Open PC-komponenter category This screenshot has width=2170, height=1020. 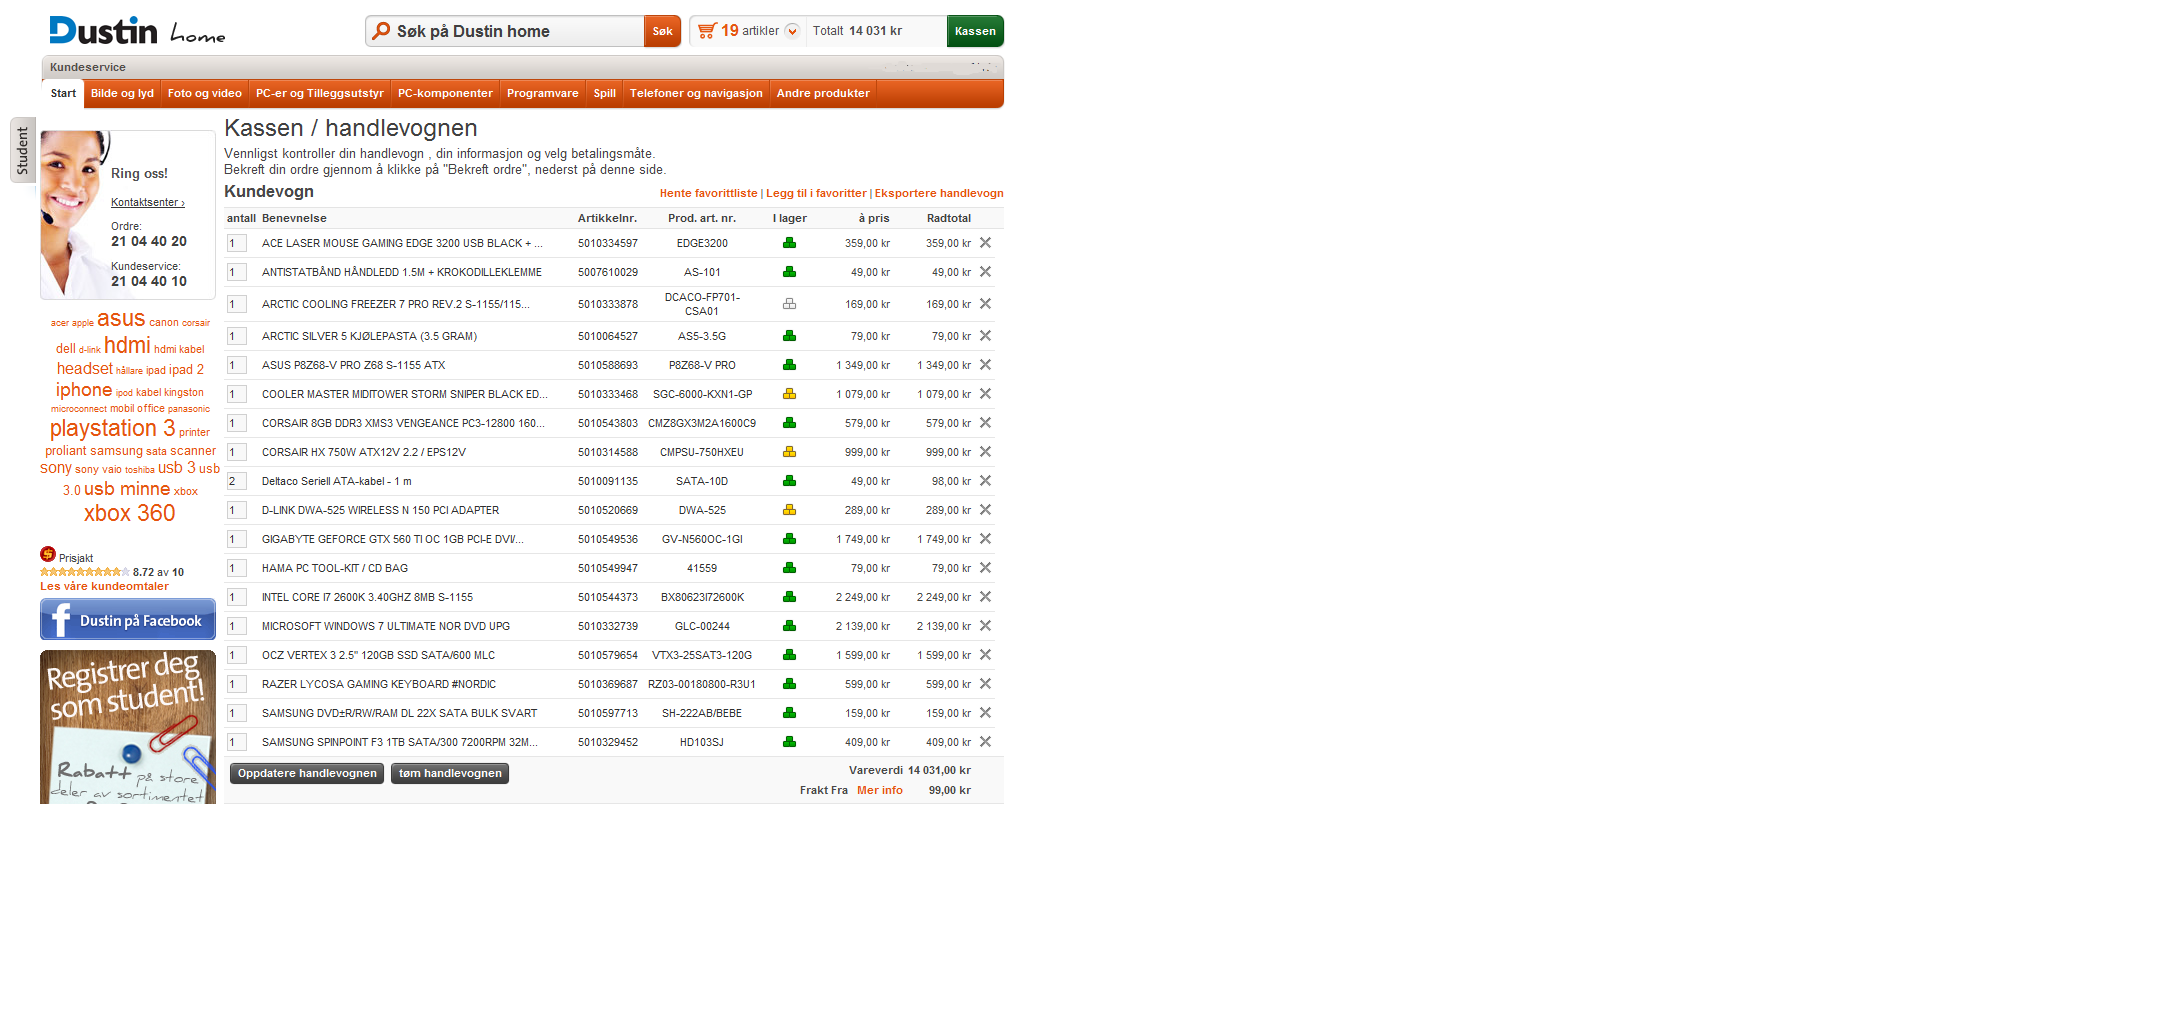(445, 93)
